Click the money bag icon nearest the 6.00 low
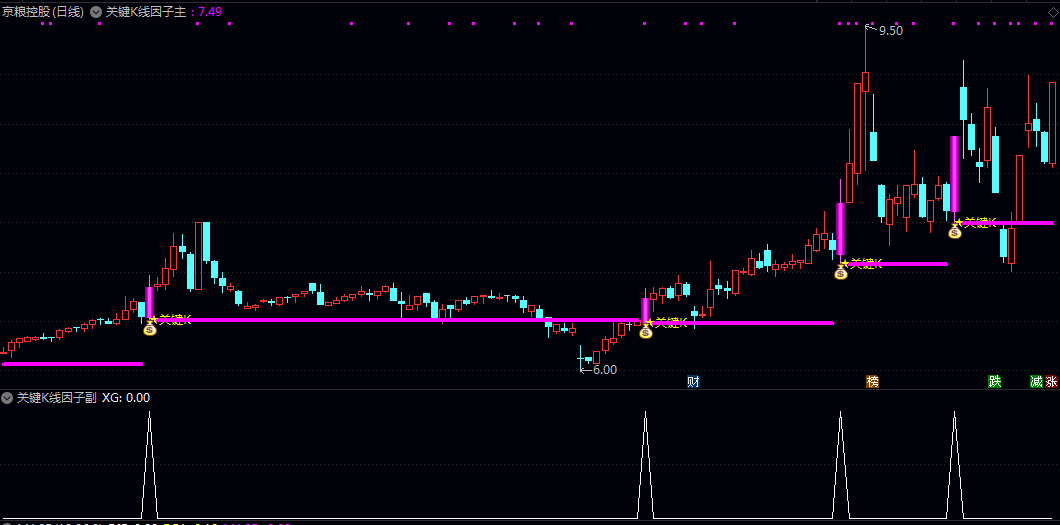The image size is (1060, 525). 646,332
